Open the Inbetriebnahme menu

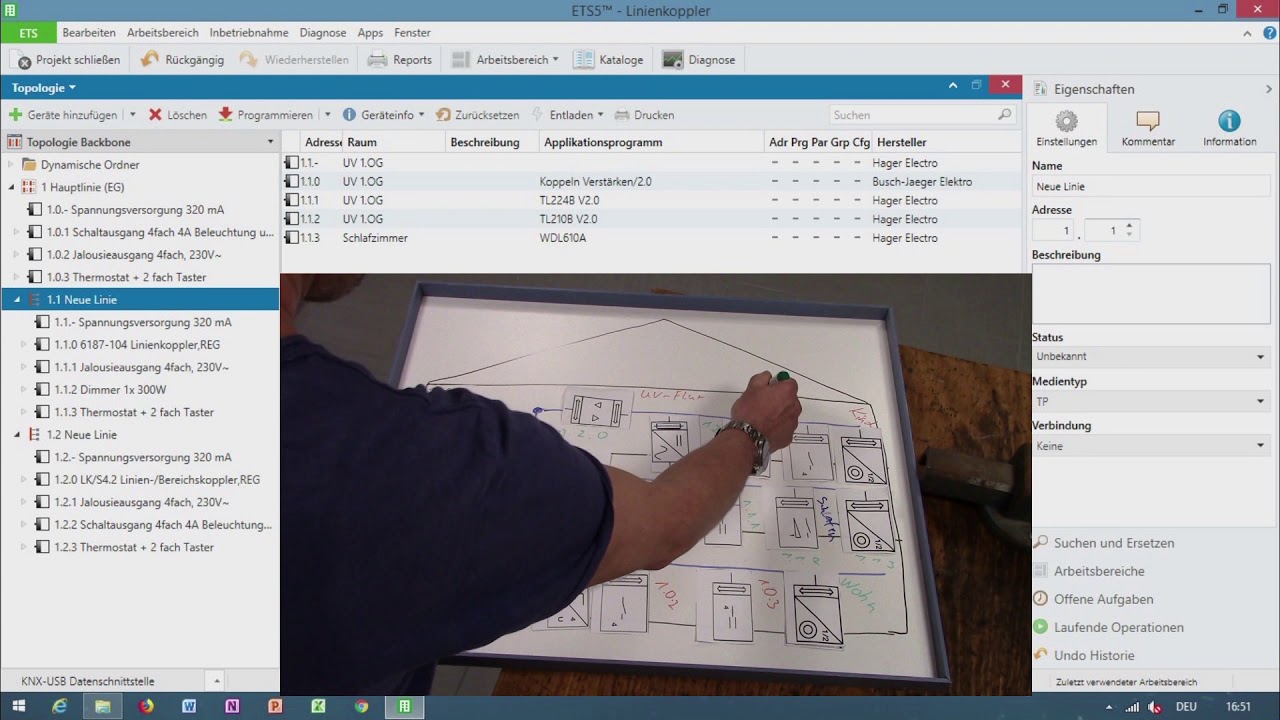249,33
